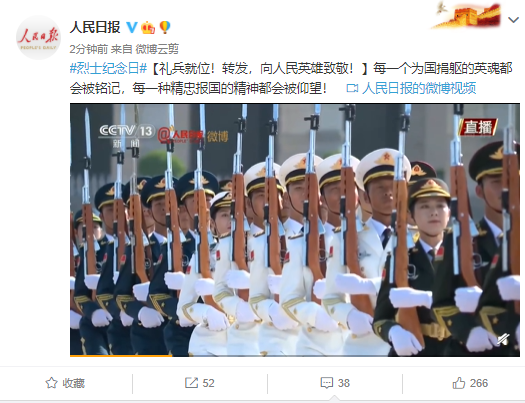Click the crown membership badge icon
Screen dimensions: 525x403
coord(148,27)
